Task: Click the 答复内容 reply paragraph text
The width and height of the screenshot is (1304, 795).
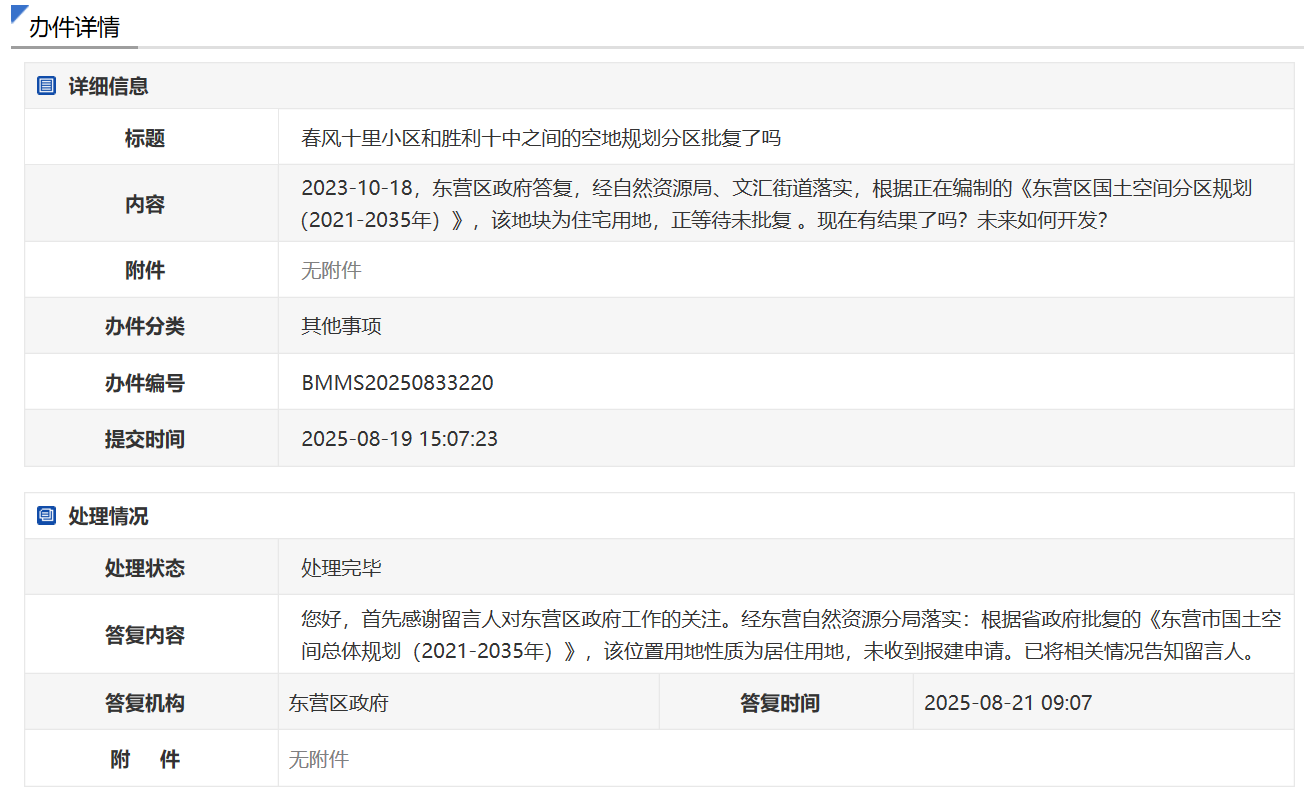Action: 790,635
